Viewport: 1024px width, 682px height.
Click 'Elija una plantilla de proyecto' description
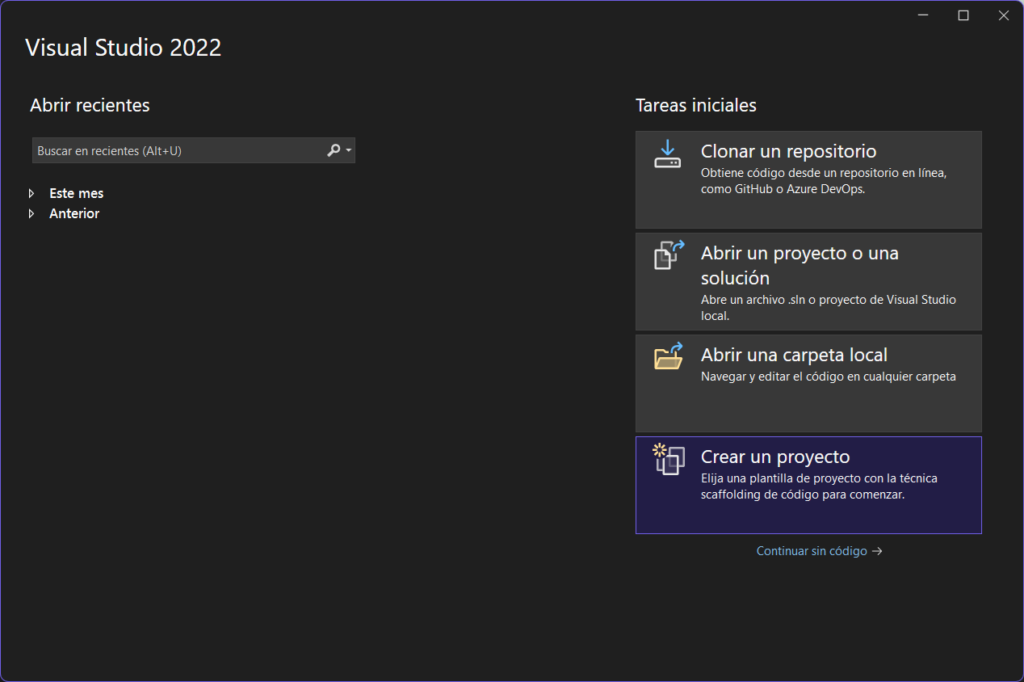coord(819,487)
